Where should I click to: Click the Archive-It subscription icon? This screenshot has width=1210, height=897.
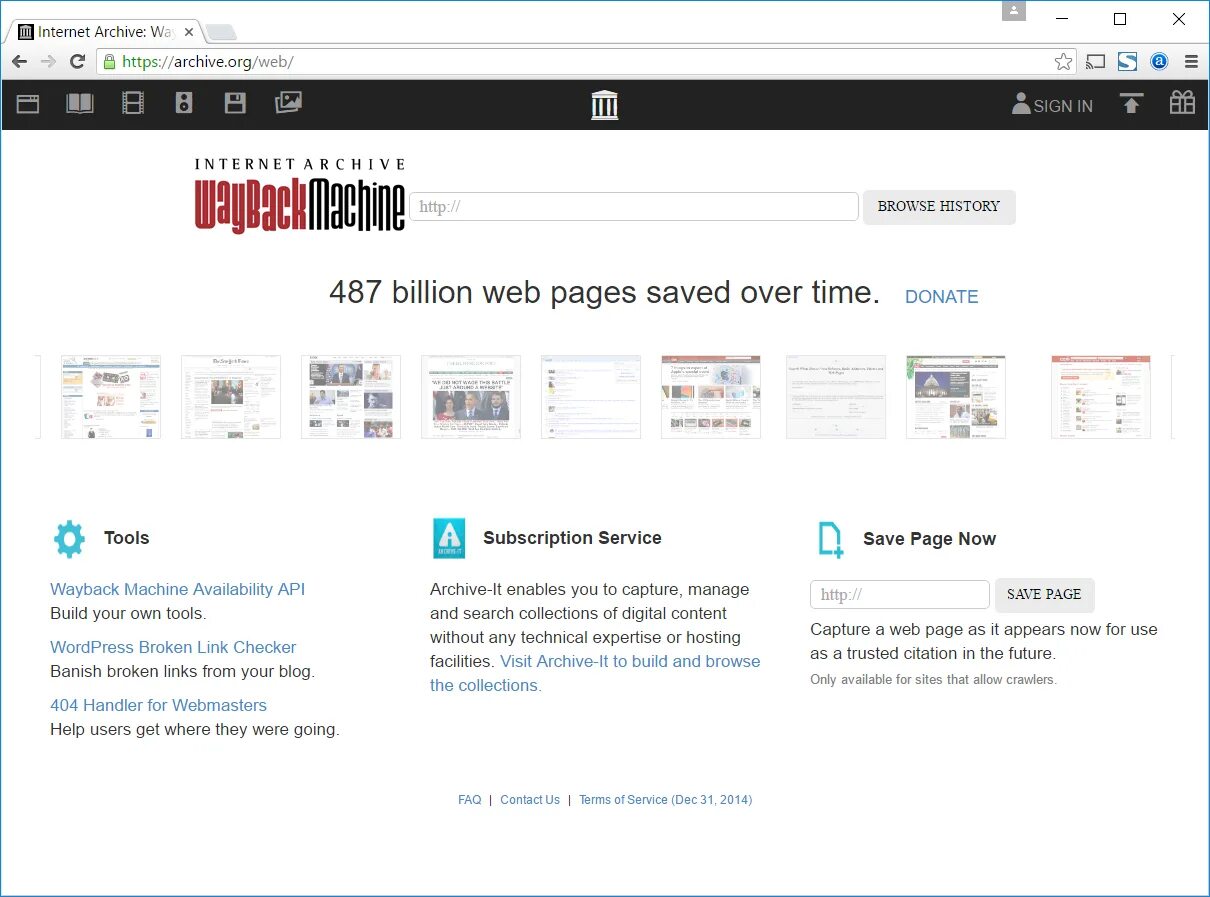pos(449,538)
